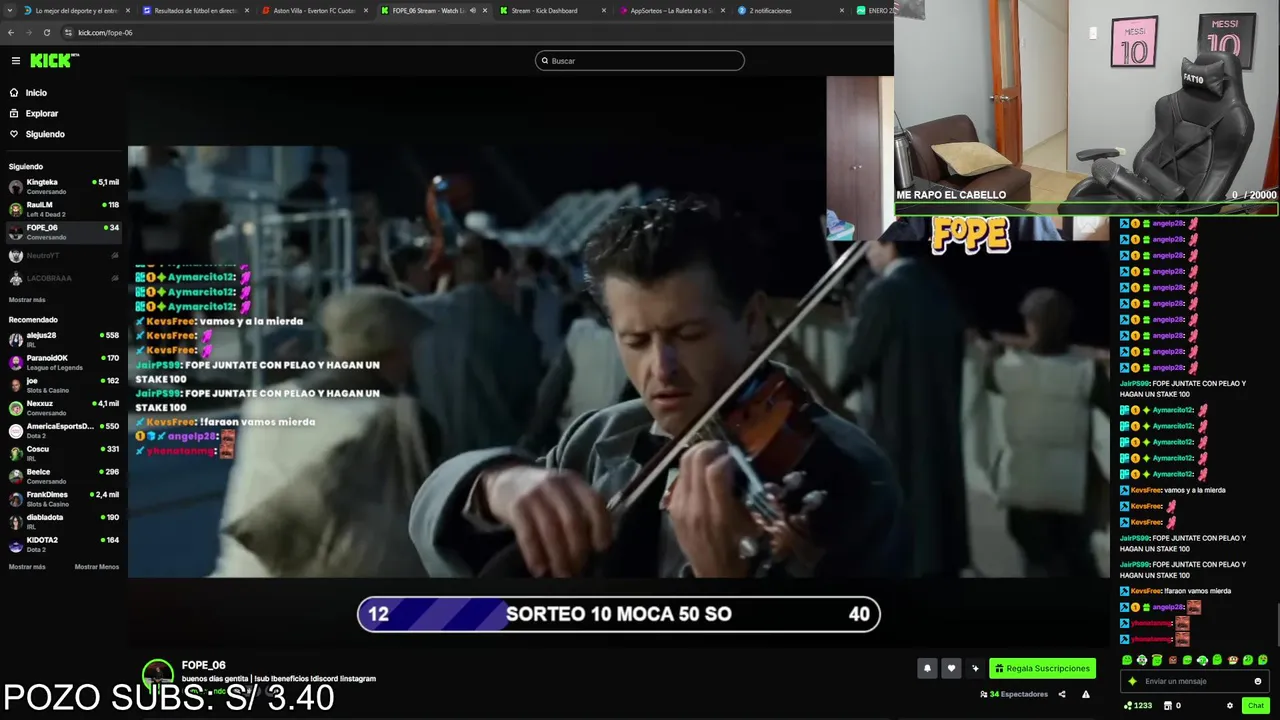1280x720 pixels.
Task: Switch to AppSorteos La Ruleta tab
Action: click(x=671, y=11)
